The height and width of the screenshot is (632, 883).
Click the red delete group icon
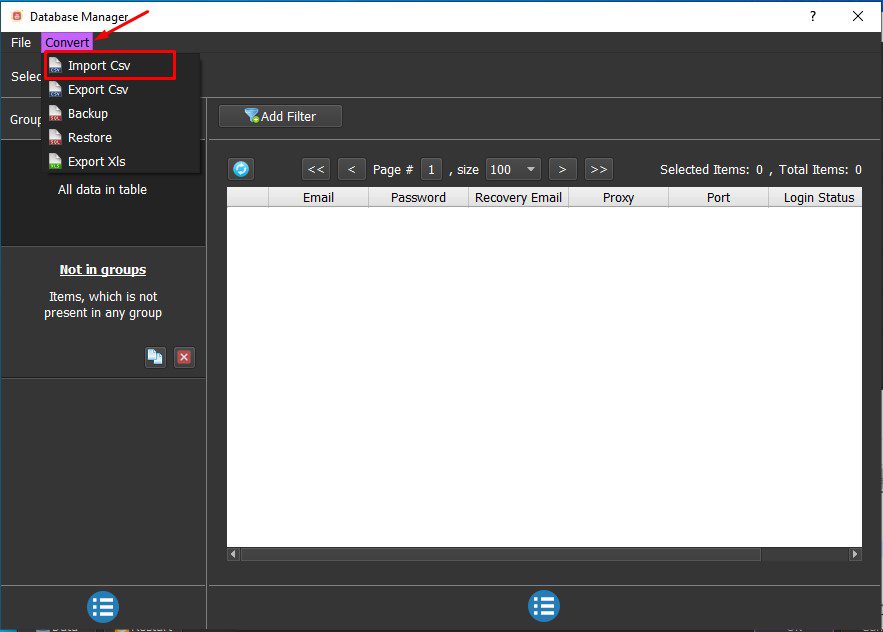click(184, 357)
